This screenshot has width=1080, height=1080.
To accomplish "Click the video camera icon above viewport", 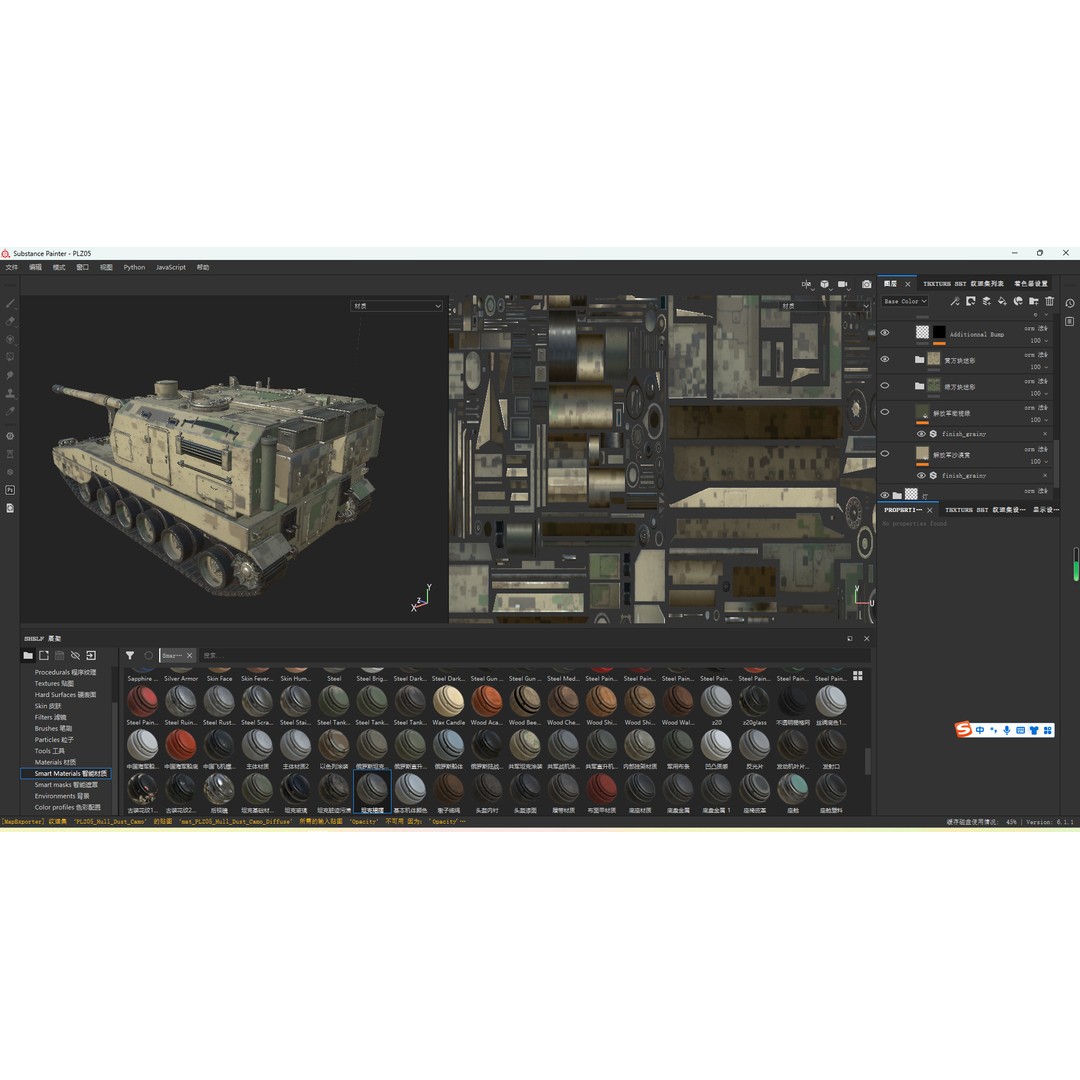I will point(843,284).
